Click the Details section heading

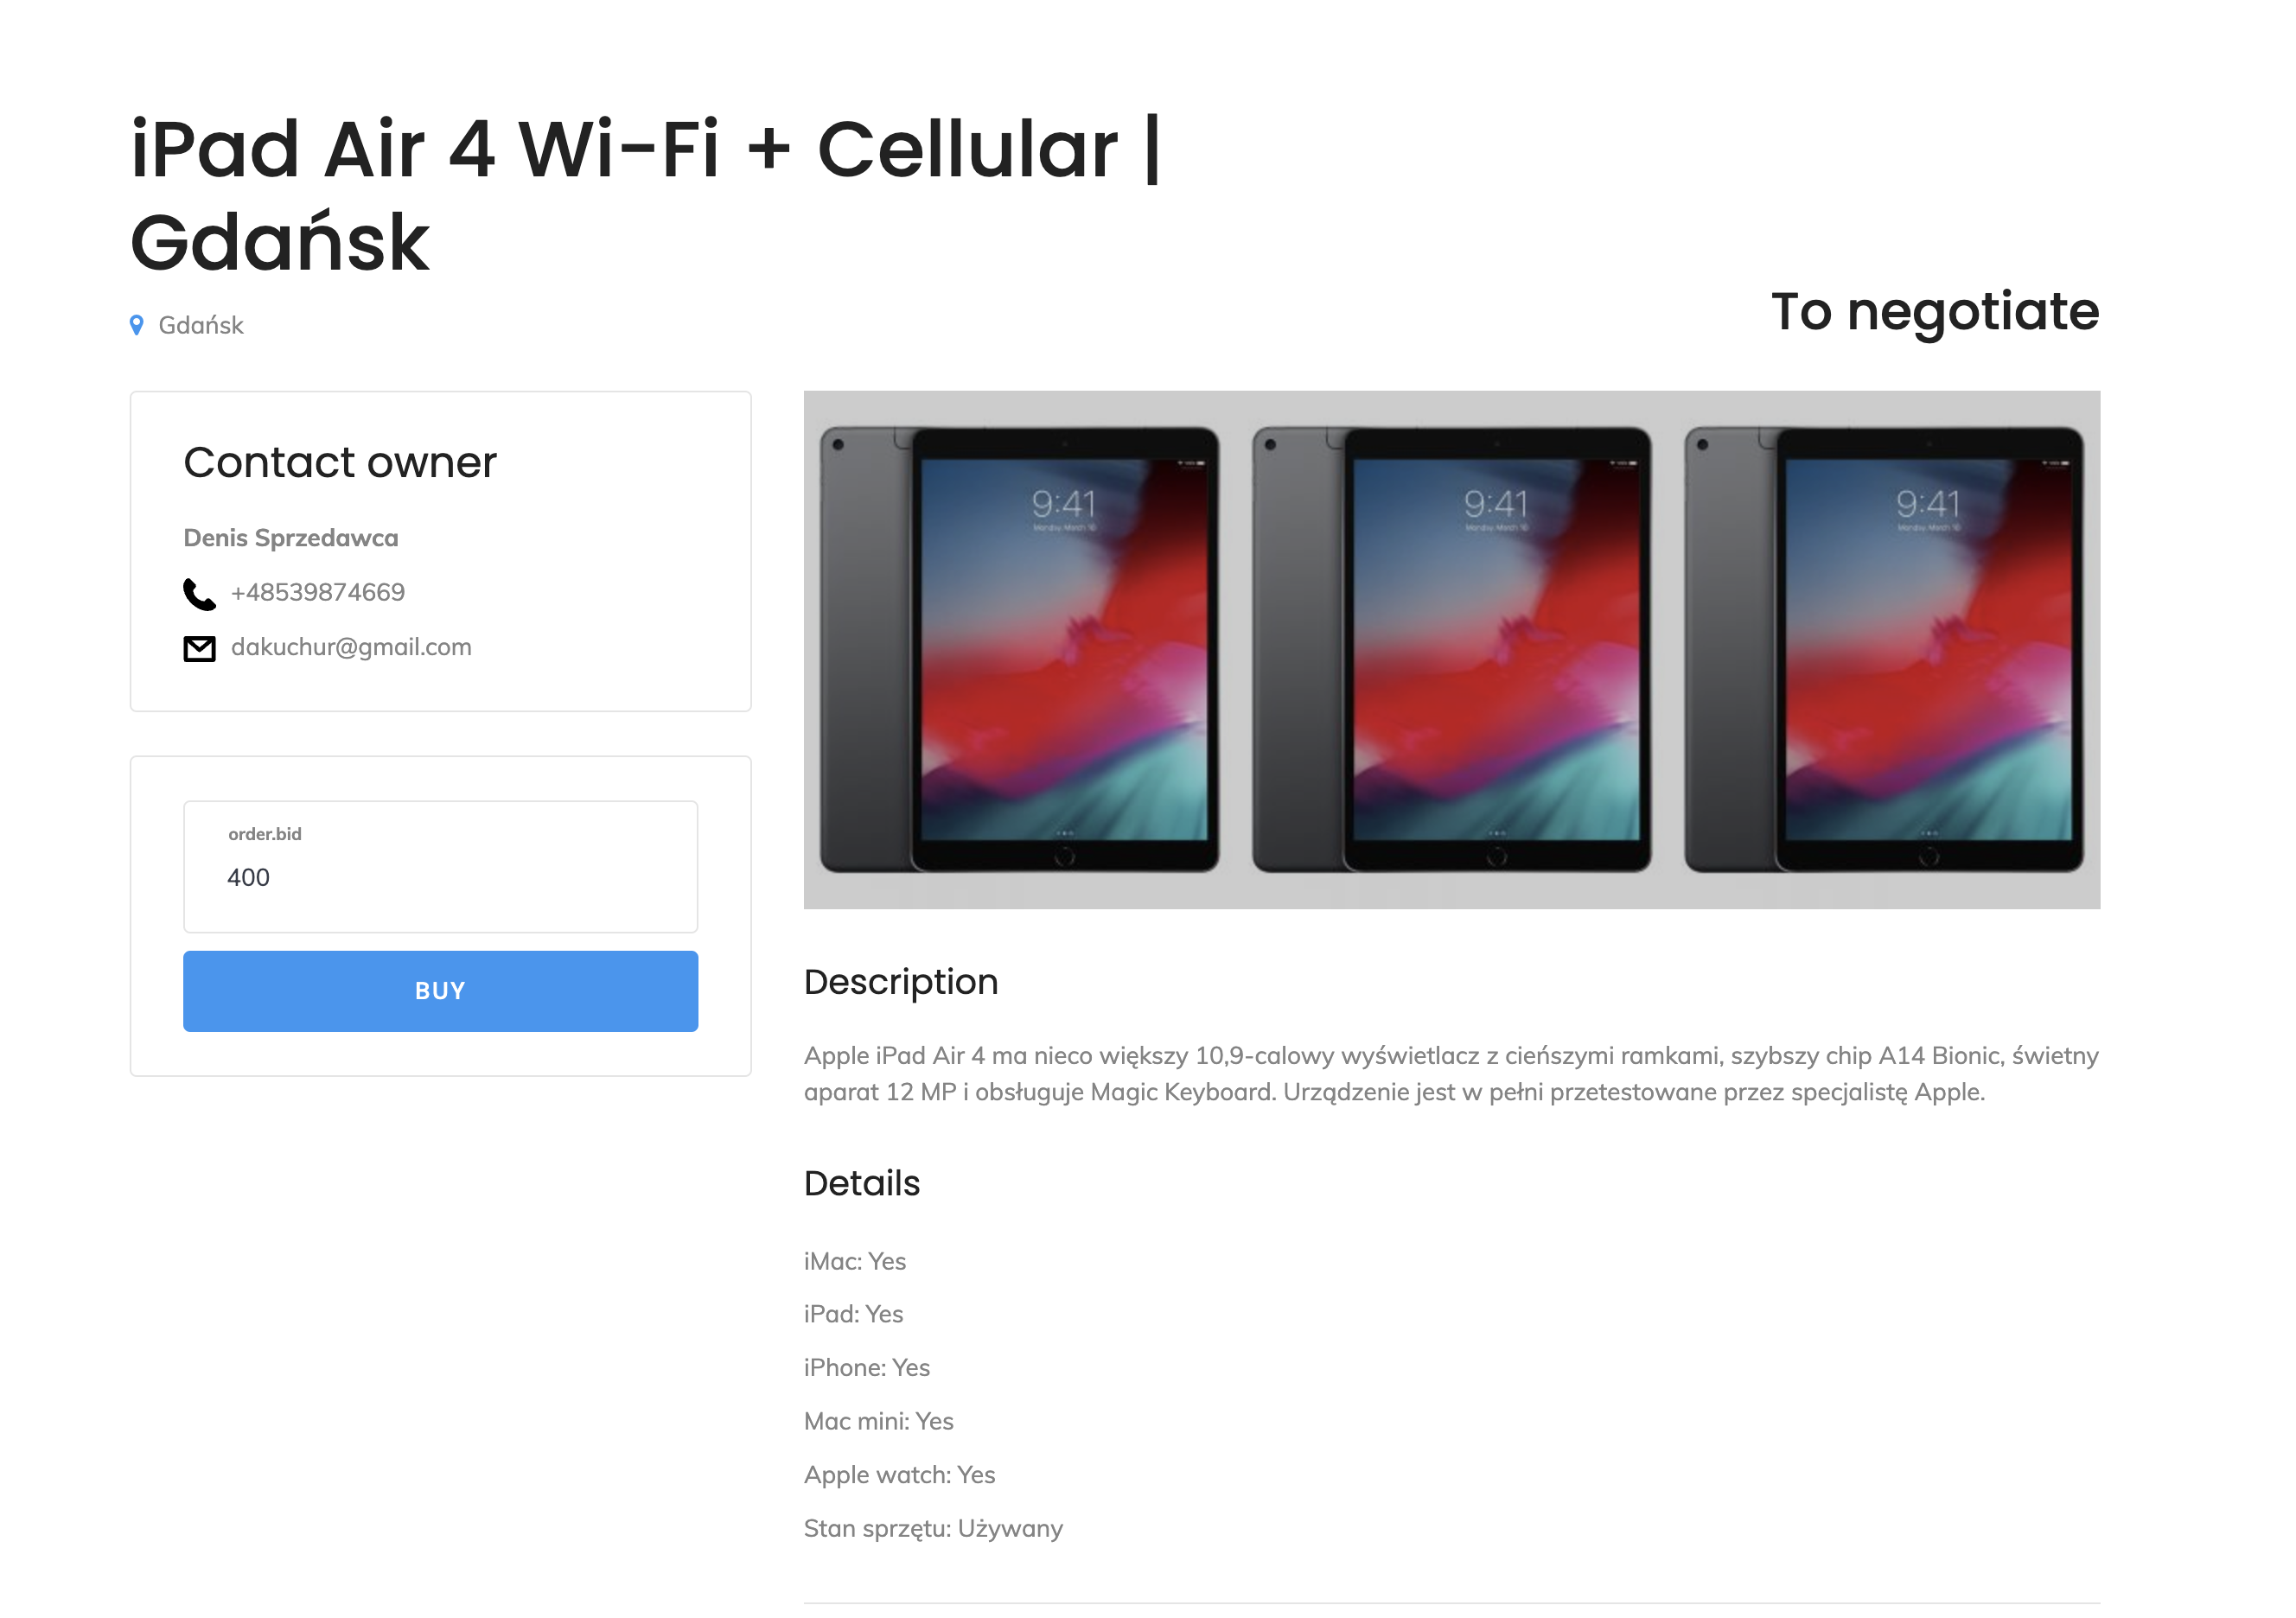coord(862,1183)
